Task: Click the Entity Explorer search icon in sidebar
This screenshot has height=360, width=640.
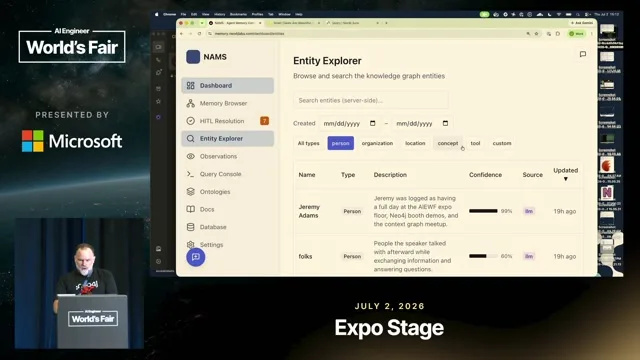Action: point(191,138)
